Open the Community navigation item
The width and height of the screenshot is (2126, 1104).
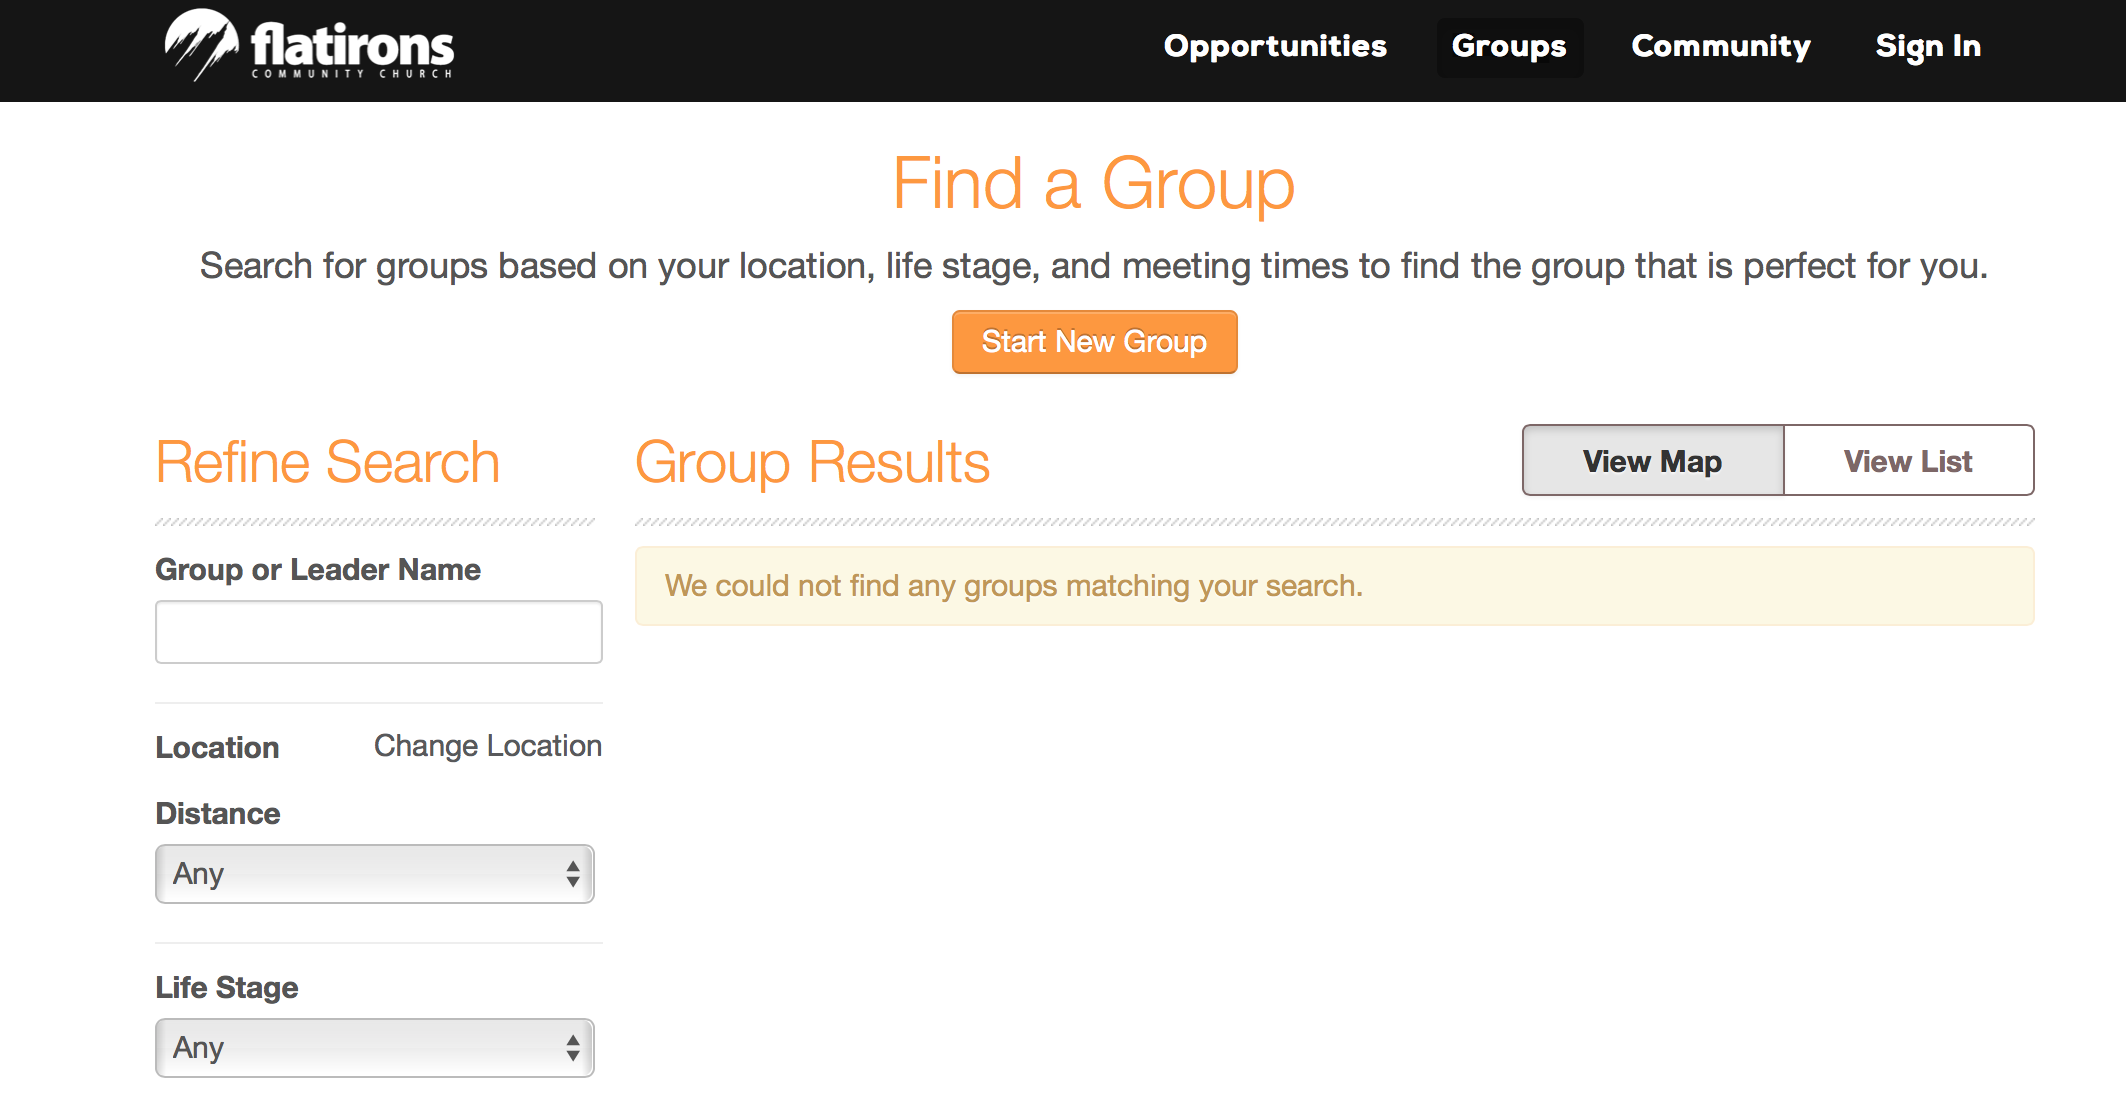[x=1720, y=46]
